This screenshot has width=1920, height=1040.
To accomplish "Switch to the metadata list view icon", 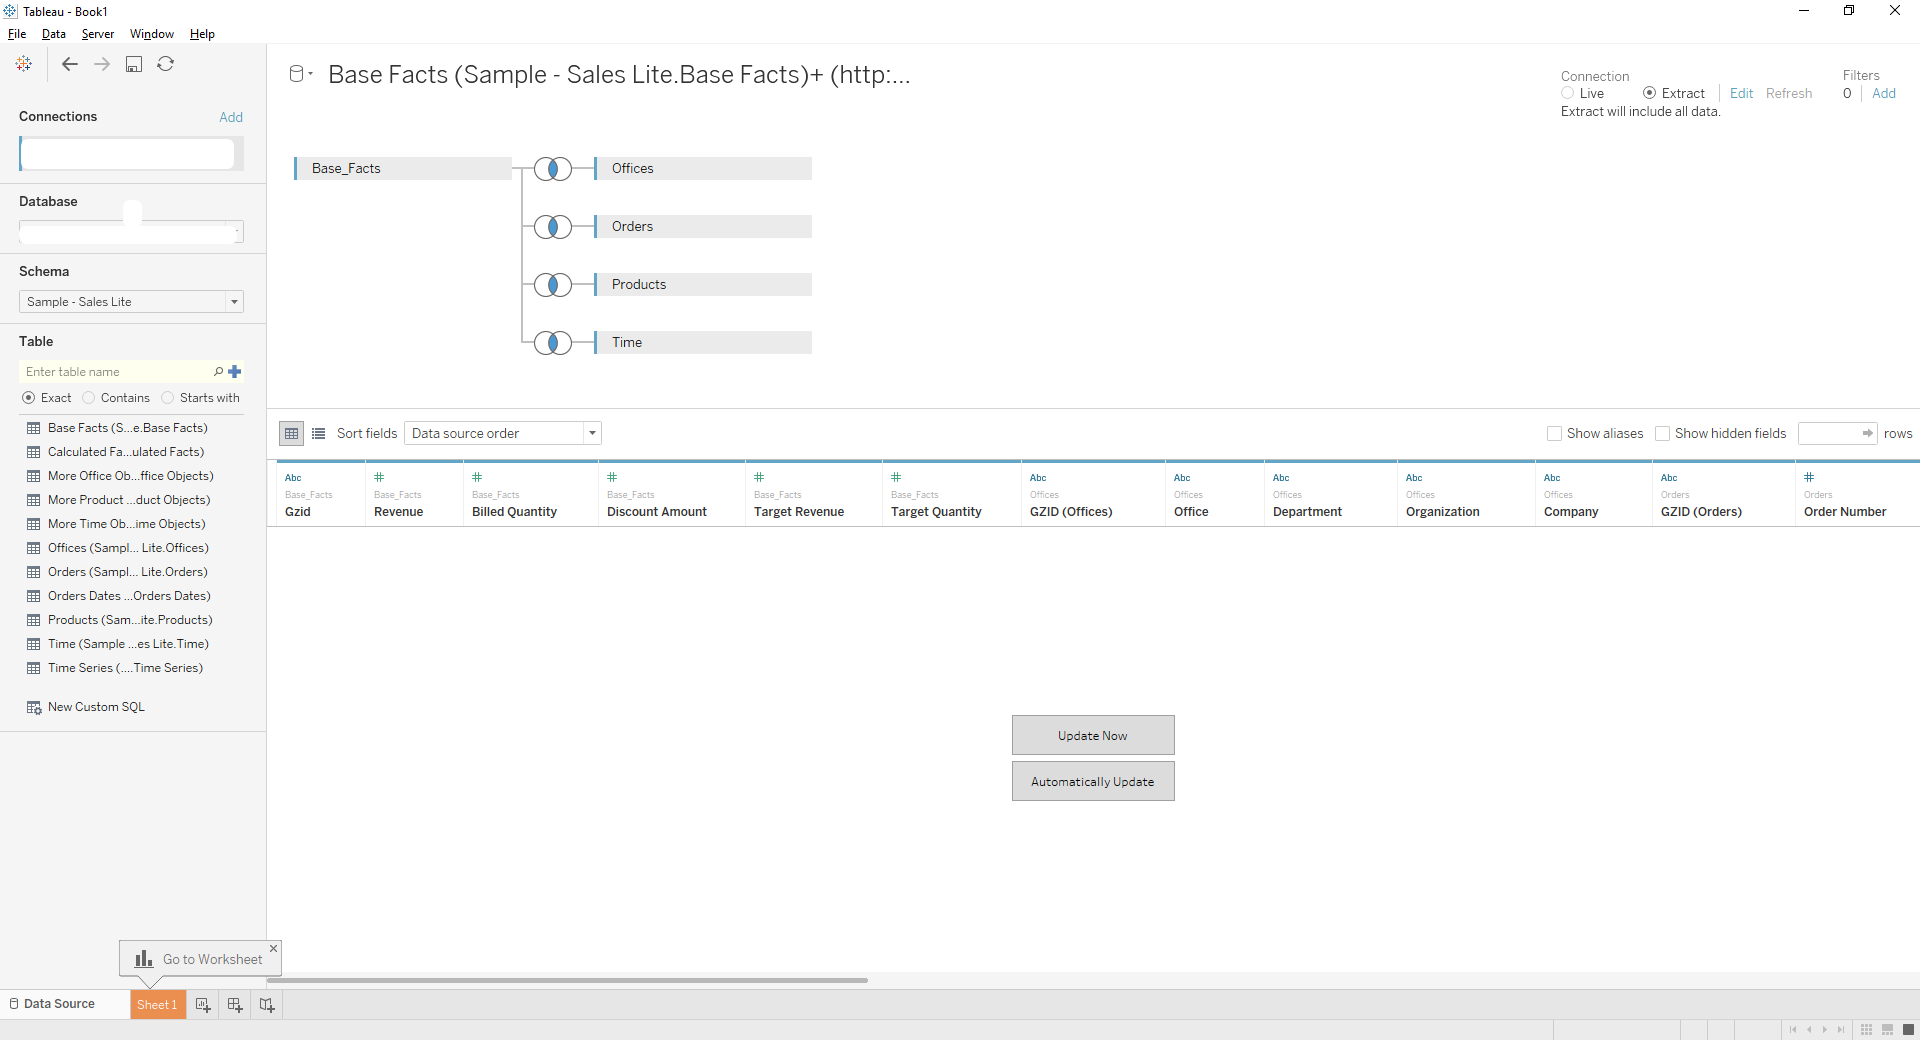I will (x=319, y=433).
